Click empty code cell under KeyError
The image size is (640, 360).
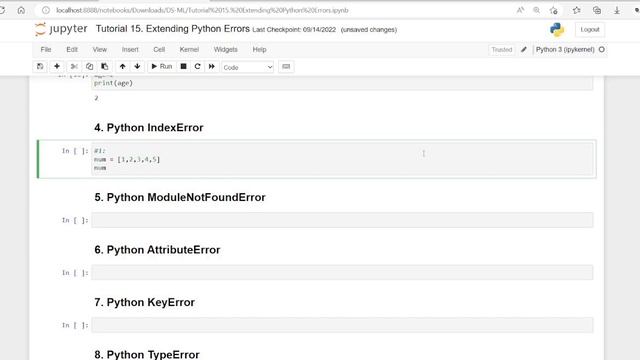coord(342,325)
